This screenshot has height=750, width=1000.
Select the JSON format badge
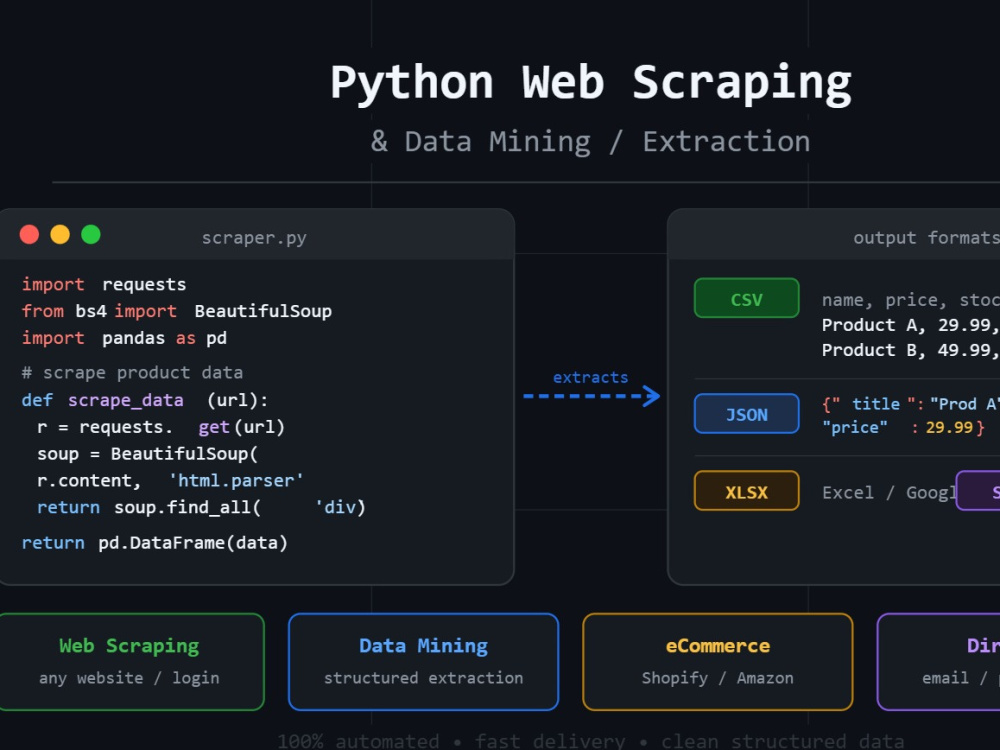click(x=746, y=414)
